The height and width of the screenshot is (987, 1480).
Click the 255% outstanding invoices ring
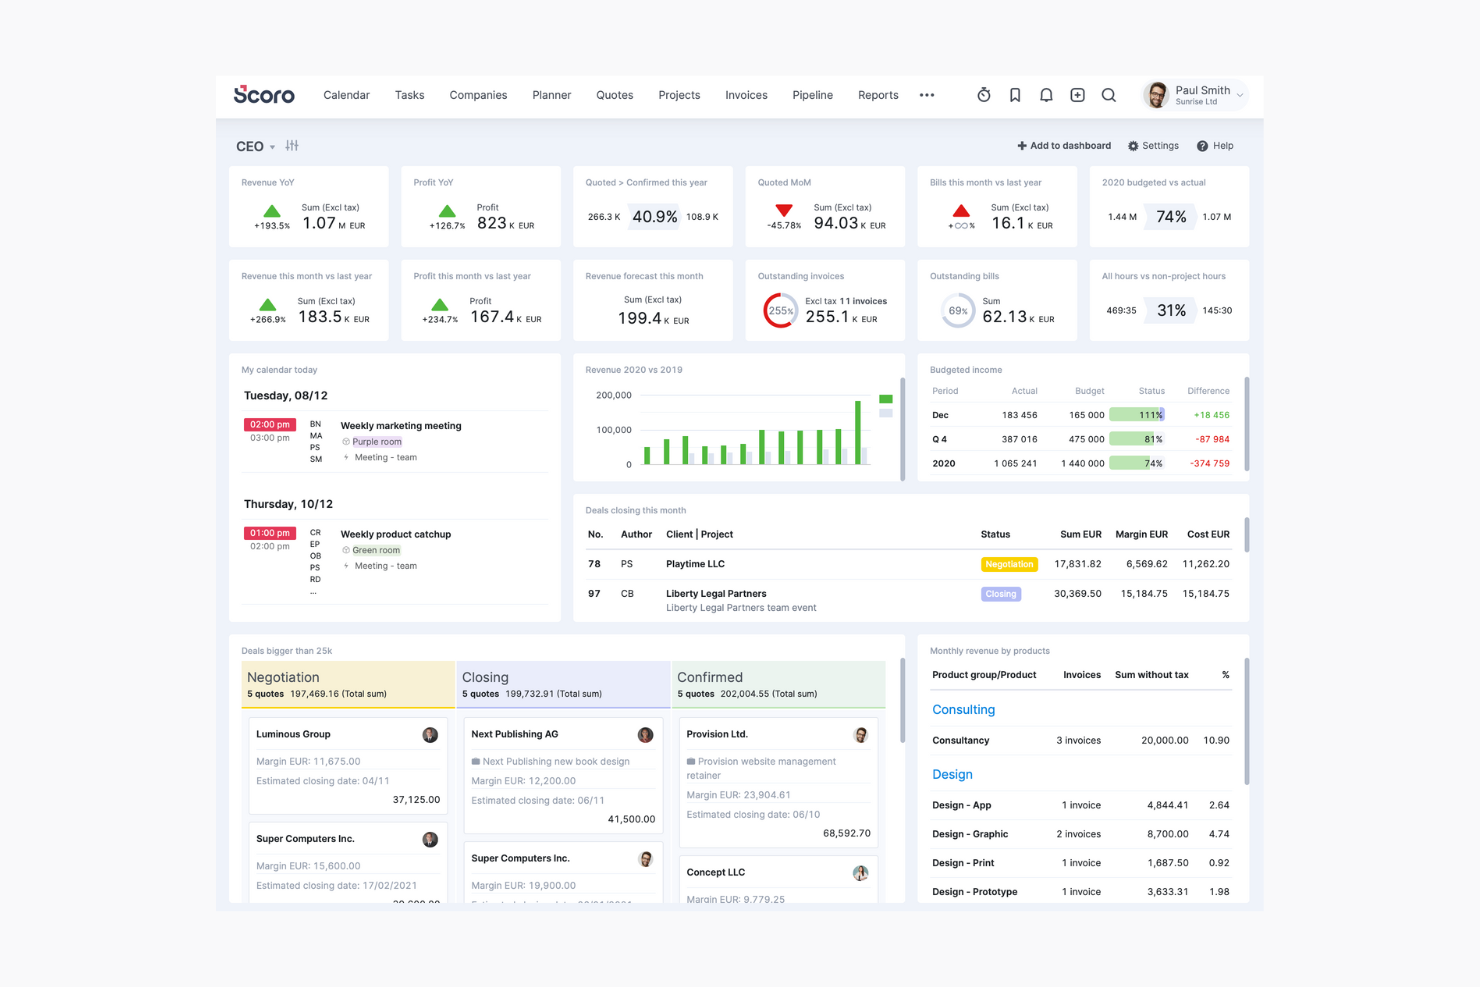pyautogui.click(x=780, y=310)
